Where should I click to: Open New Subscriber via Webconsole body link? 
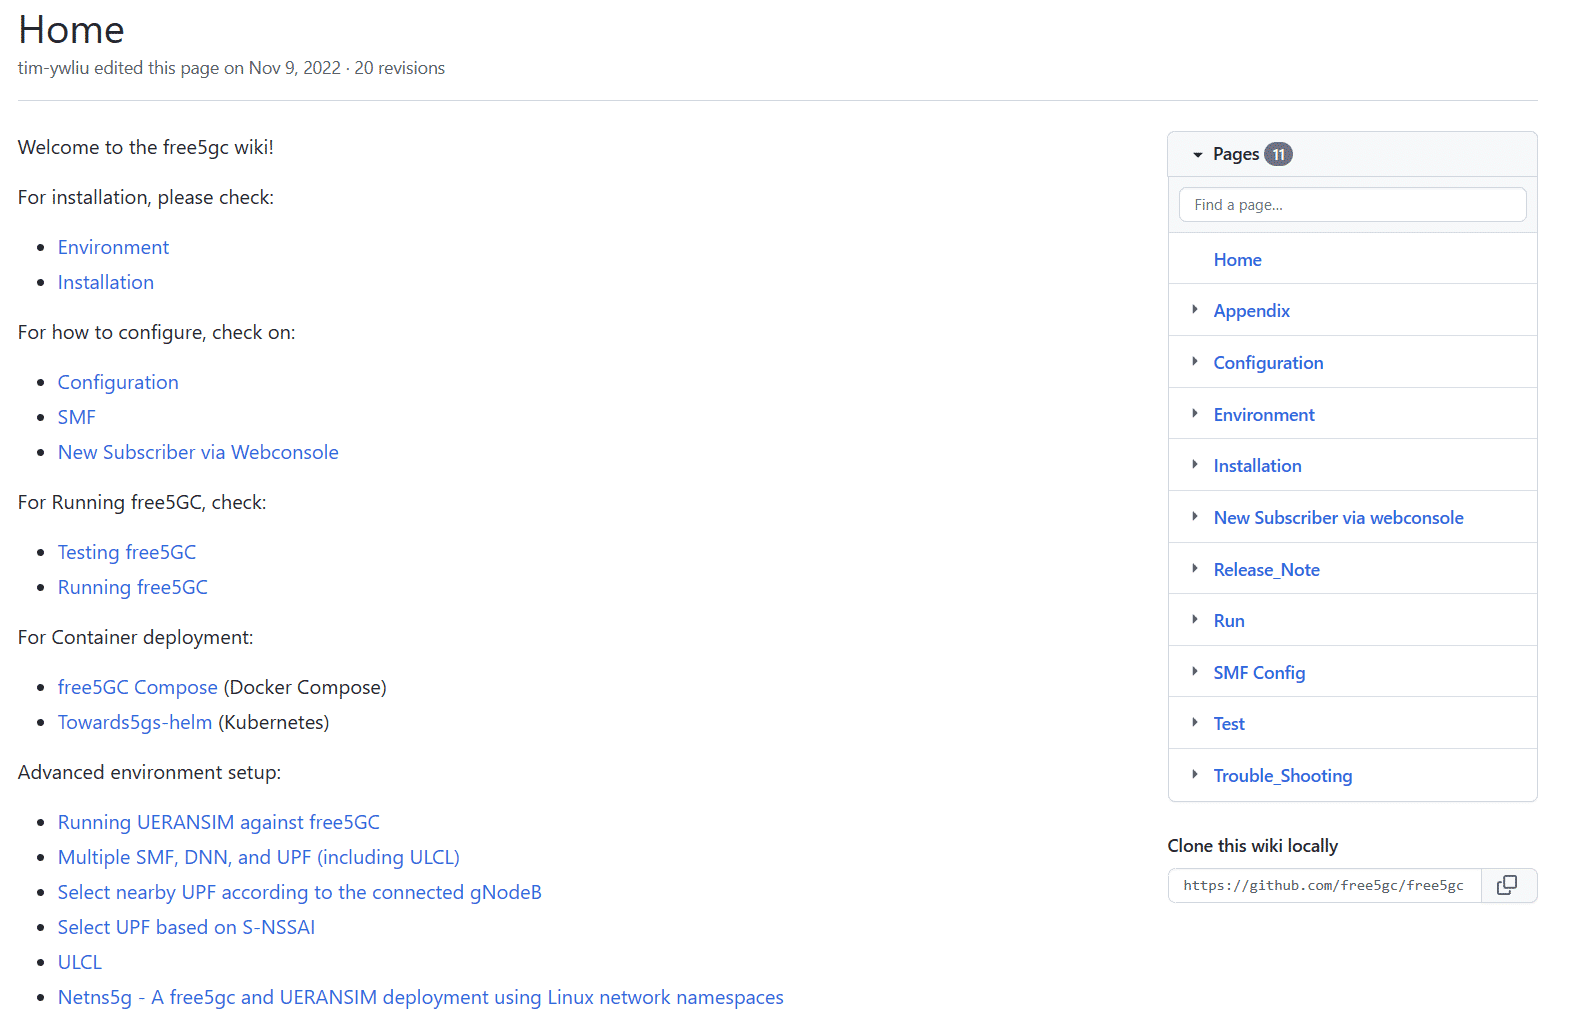tap(198, 452)
